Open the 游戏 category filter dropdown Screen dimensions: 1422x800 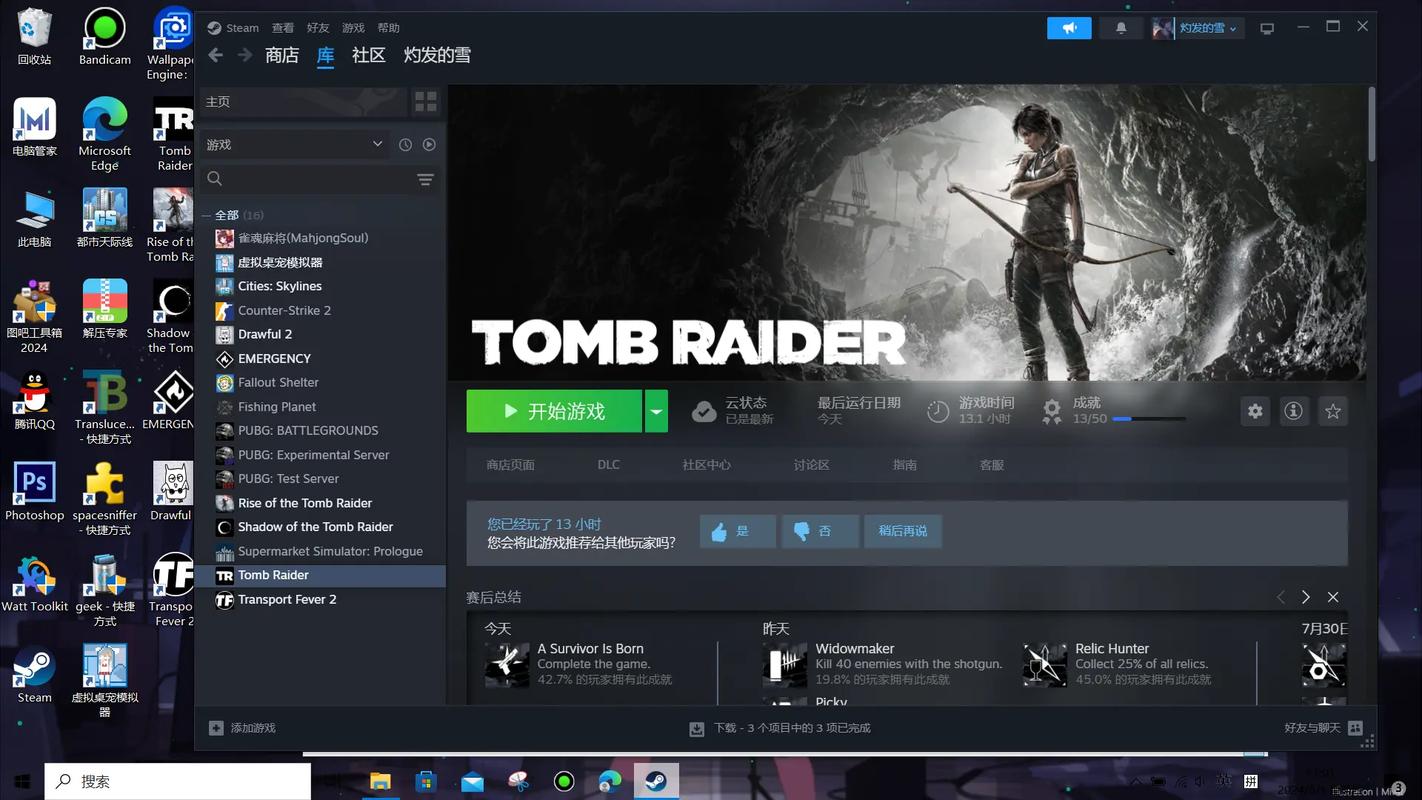(294, 145)
